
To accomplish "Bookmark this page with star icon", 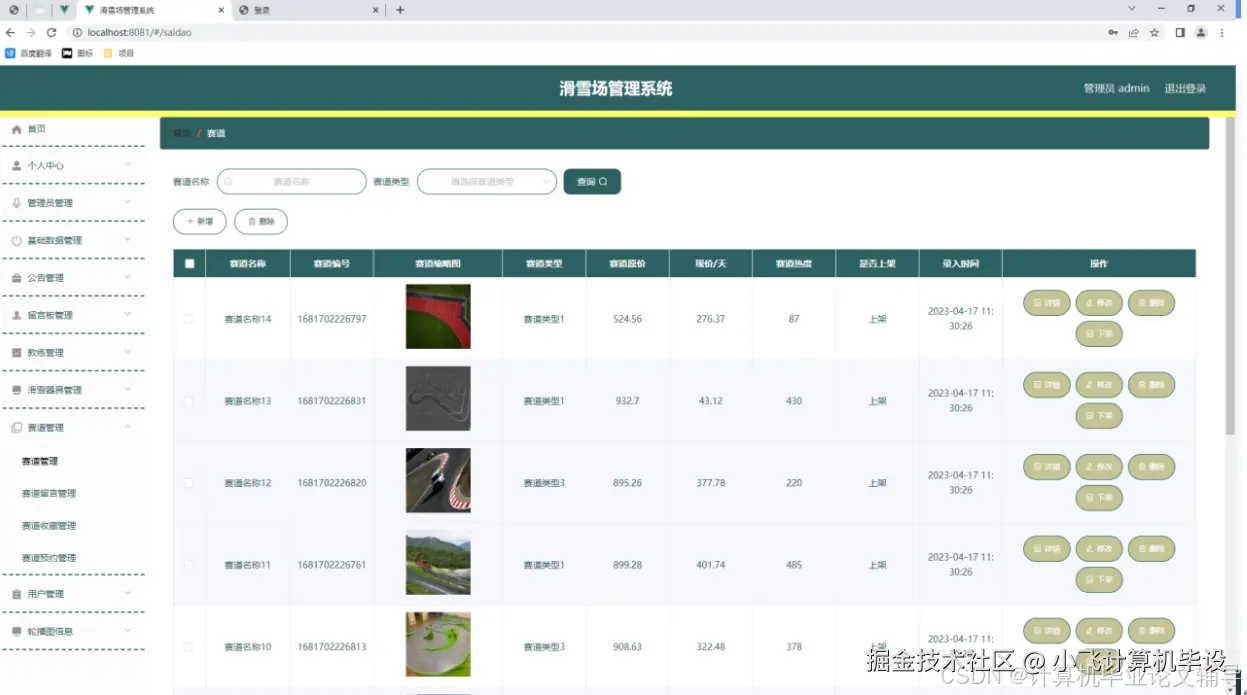I will pos(1154,32).
